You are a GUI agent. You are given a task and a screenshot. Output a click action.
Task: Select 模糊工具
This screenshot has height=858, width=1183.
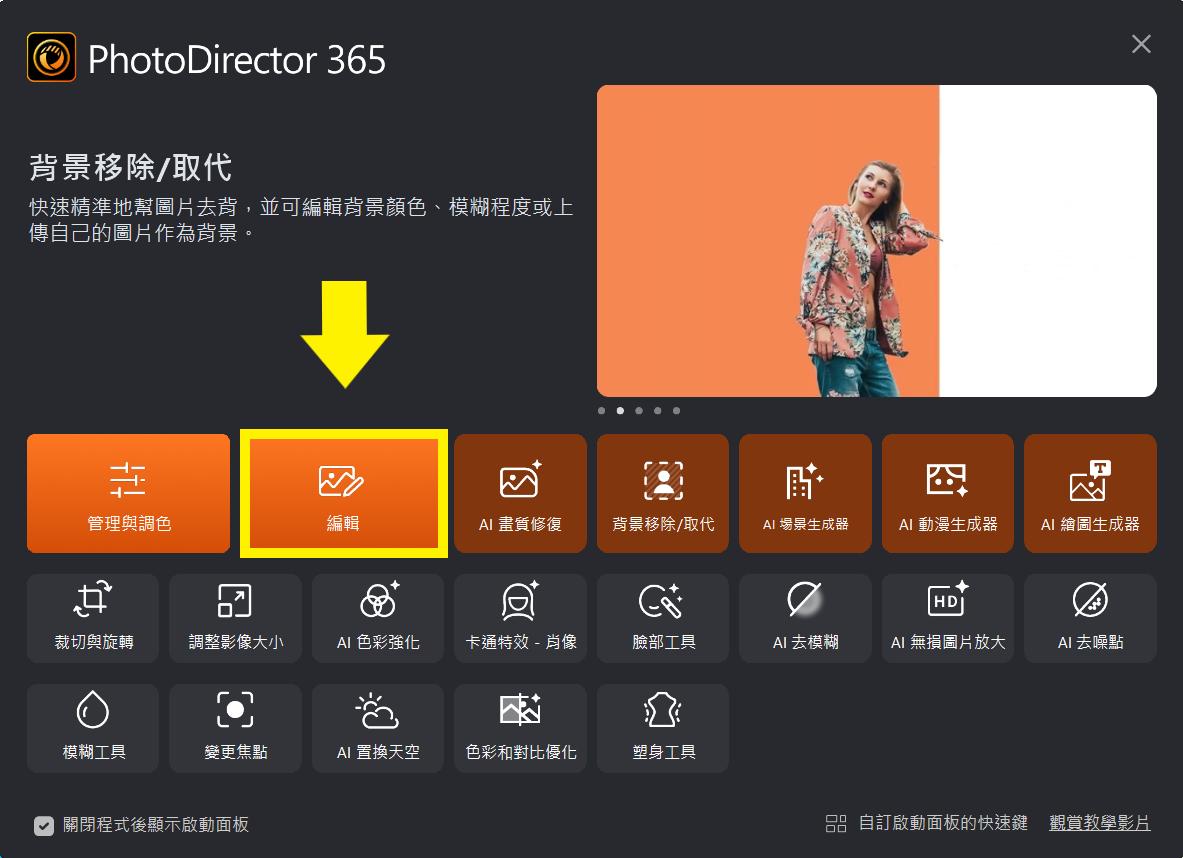tap(93, 728)
